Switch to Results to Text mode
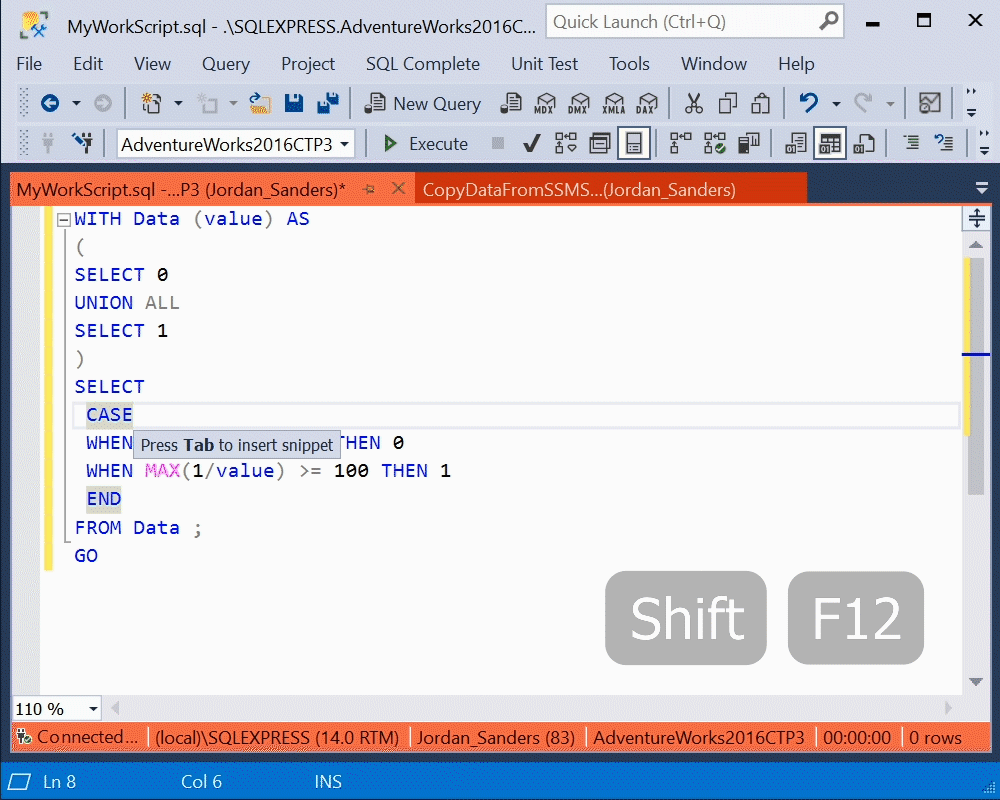The image size is (1000, 800). coord(796,143)
